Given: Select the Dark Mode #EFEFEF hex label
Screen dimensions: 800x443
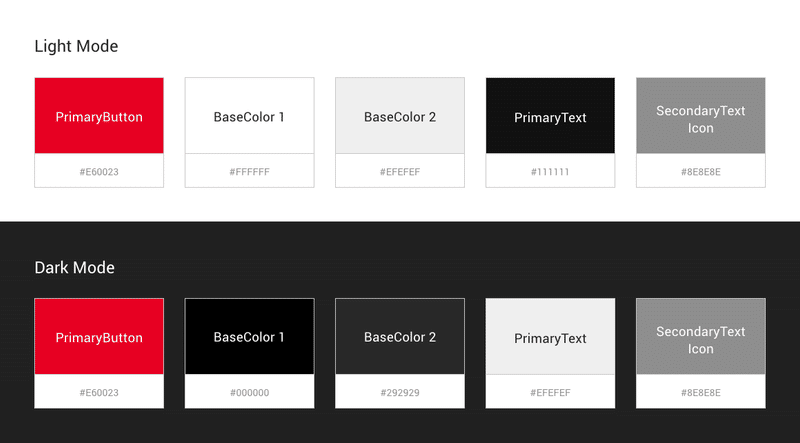Looking at the screenshot, I should (x=550, y=393).
